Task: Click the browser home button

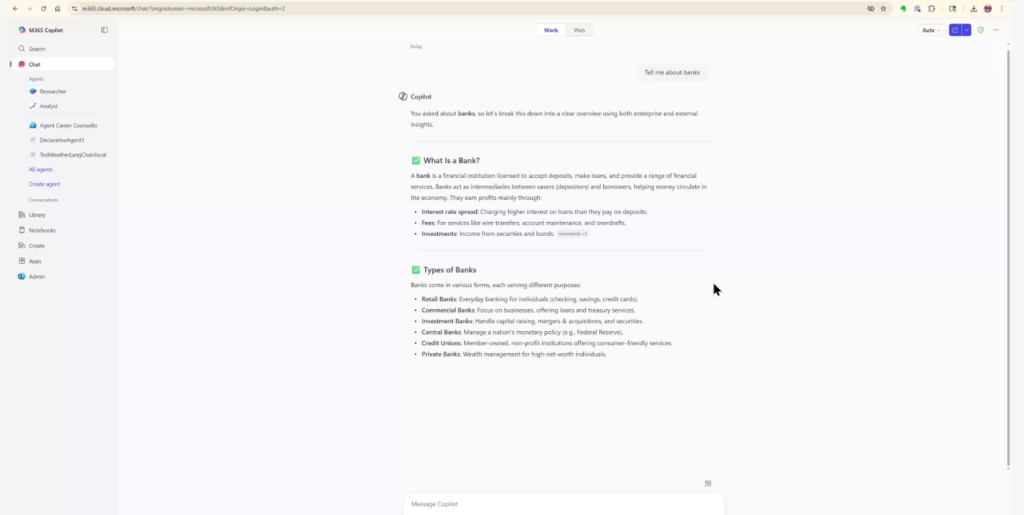Action: 57,8
